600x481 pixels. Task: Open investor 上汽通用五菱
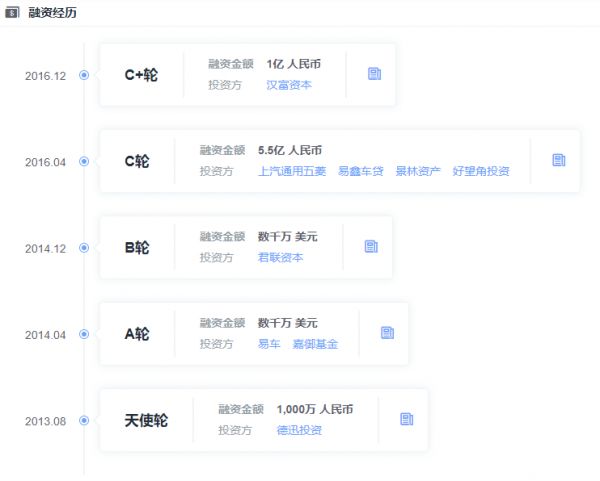click(292, 171)
